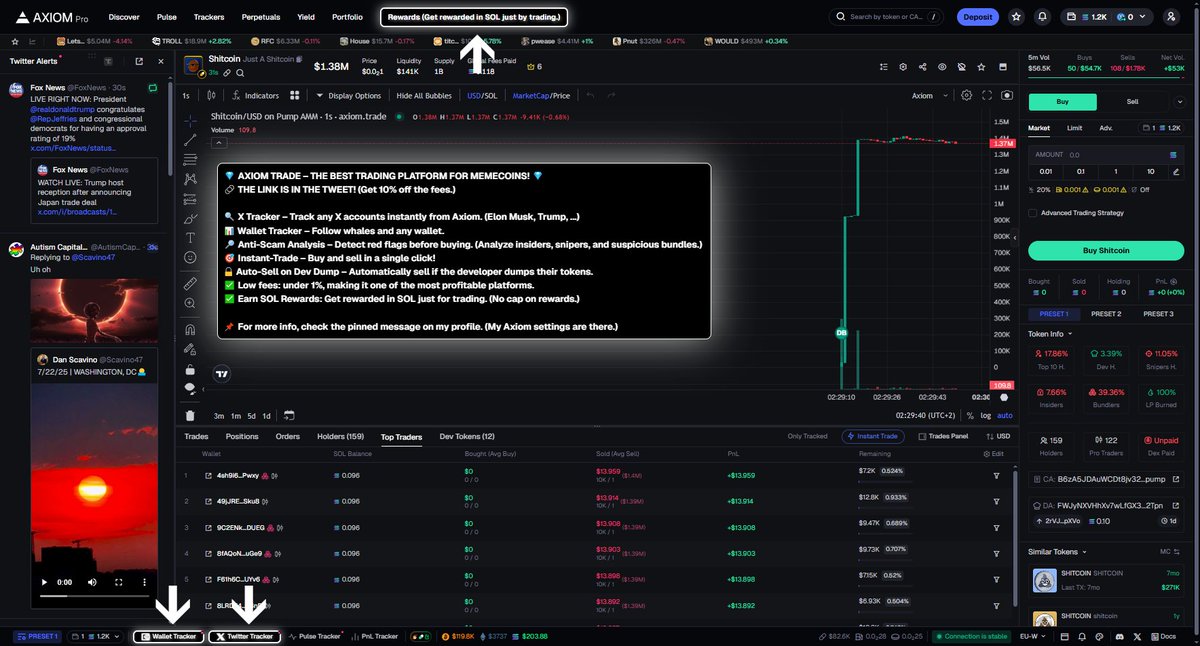Open chart settings gear
1200x646 pixels.
(966, 96)
